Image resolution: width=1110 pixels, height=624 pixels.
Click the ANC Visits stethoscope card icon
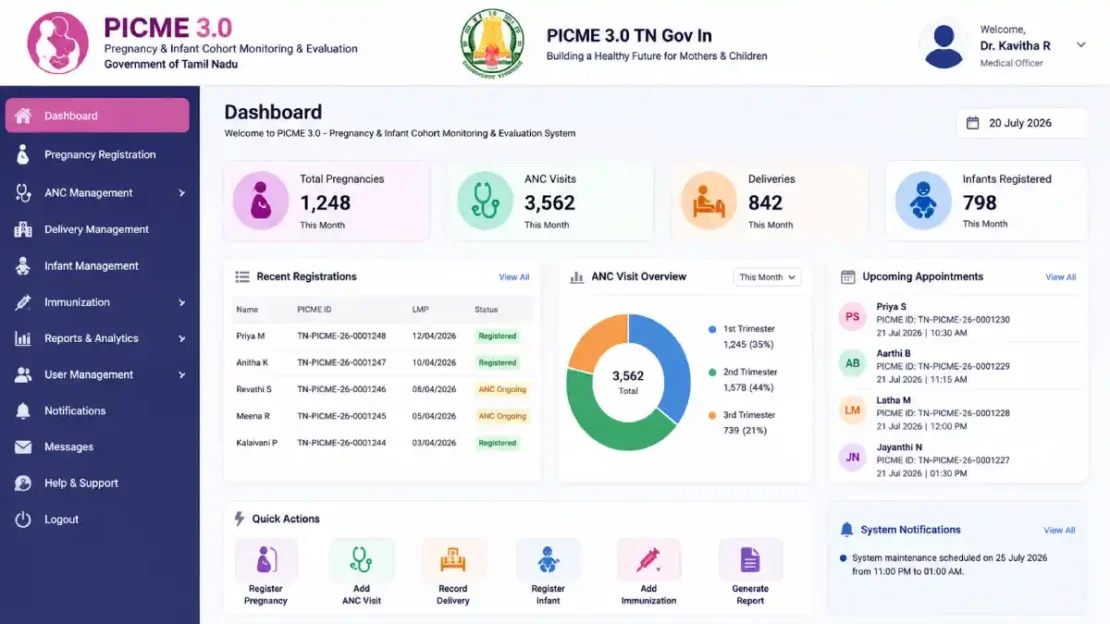(x=485, y=200)
